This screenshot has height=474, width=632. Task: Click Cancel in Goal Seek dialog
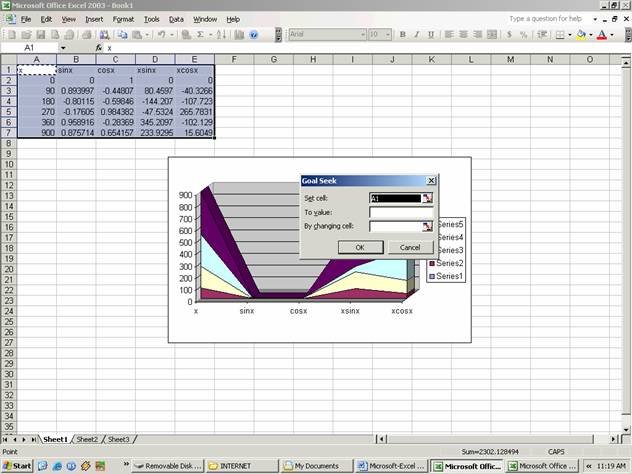point(410,247)
